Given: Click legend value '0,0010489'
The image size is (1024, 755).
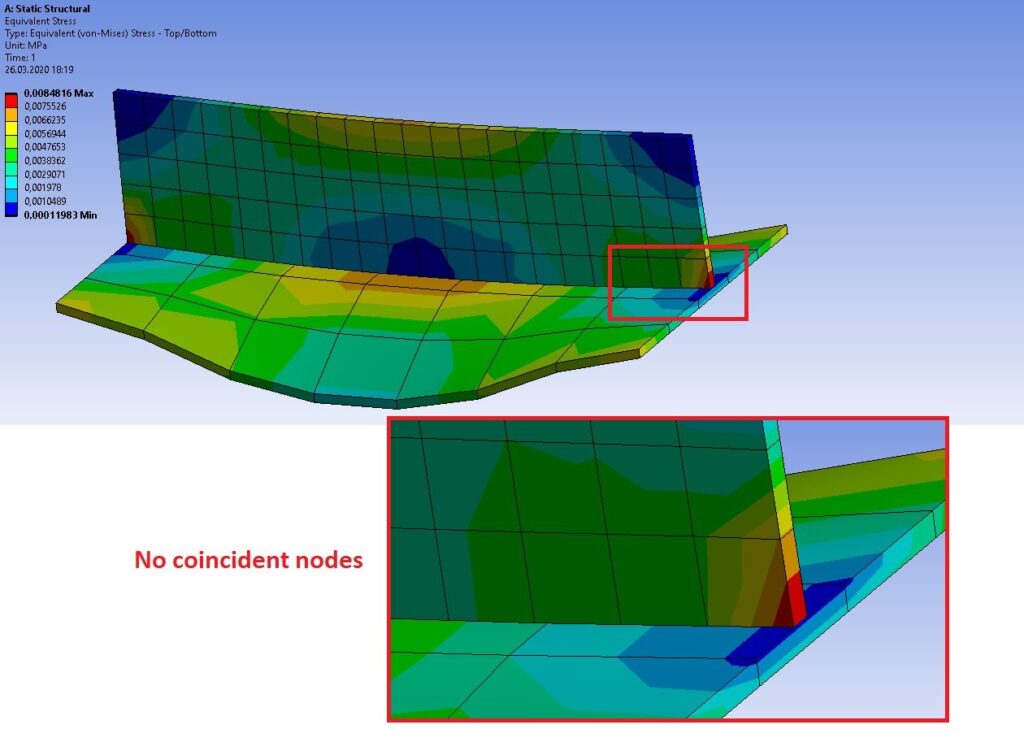Looking at the screenshot, I should click(x=45, y=201).
